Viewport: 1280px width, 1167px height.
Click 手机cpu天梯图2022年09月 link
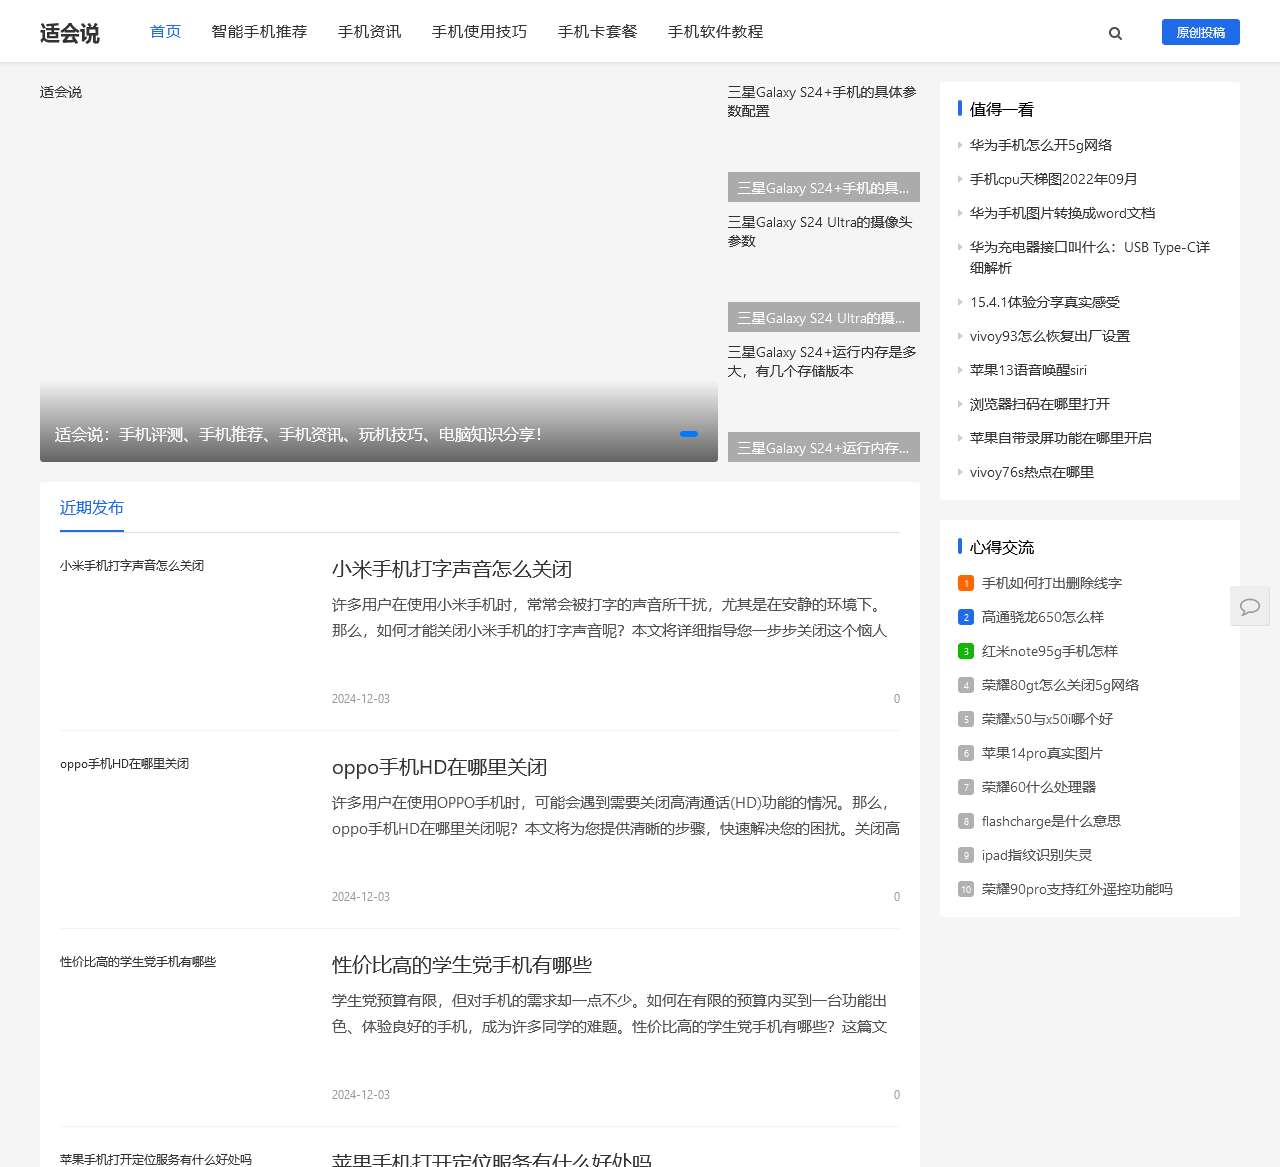[x=1053, y=179]
